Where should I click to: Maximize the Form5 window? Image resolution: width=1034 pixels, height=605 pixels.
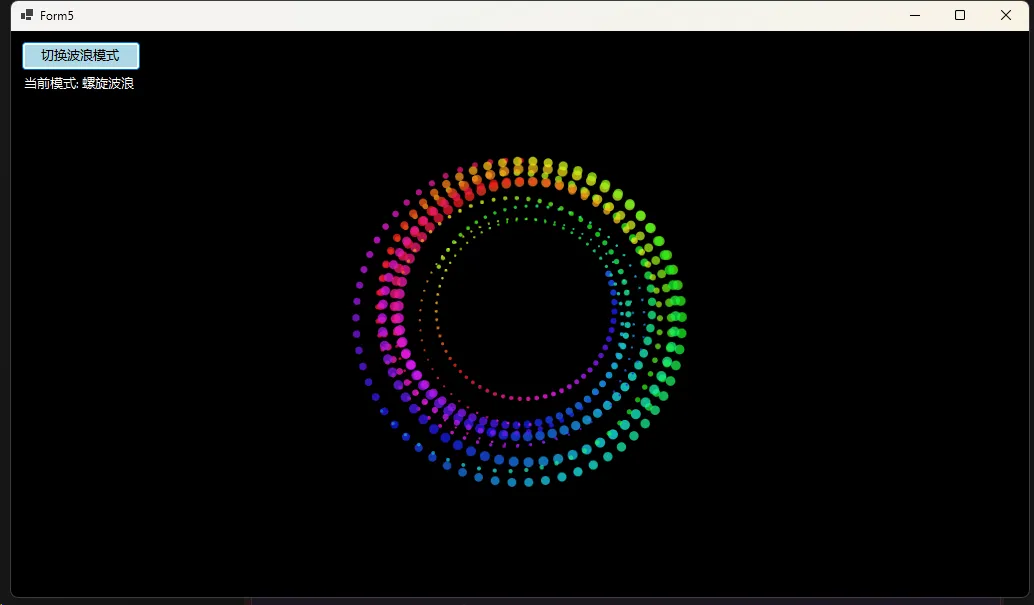(x=960, y=15)
